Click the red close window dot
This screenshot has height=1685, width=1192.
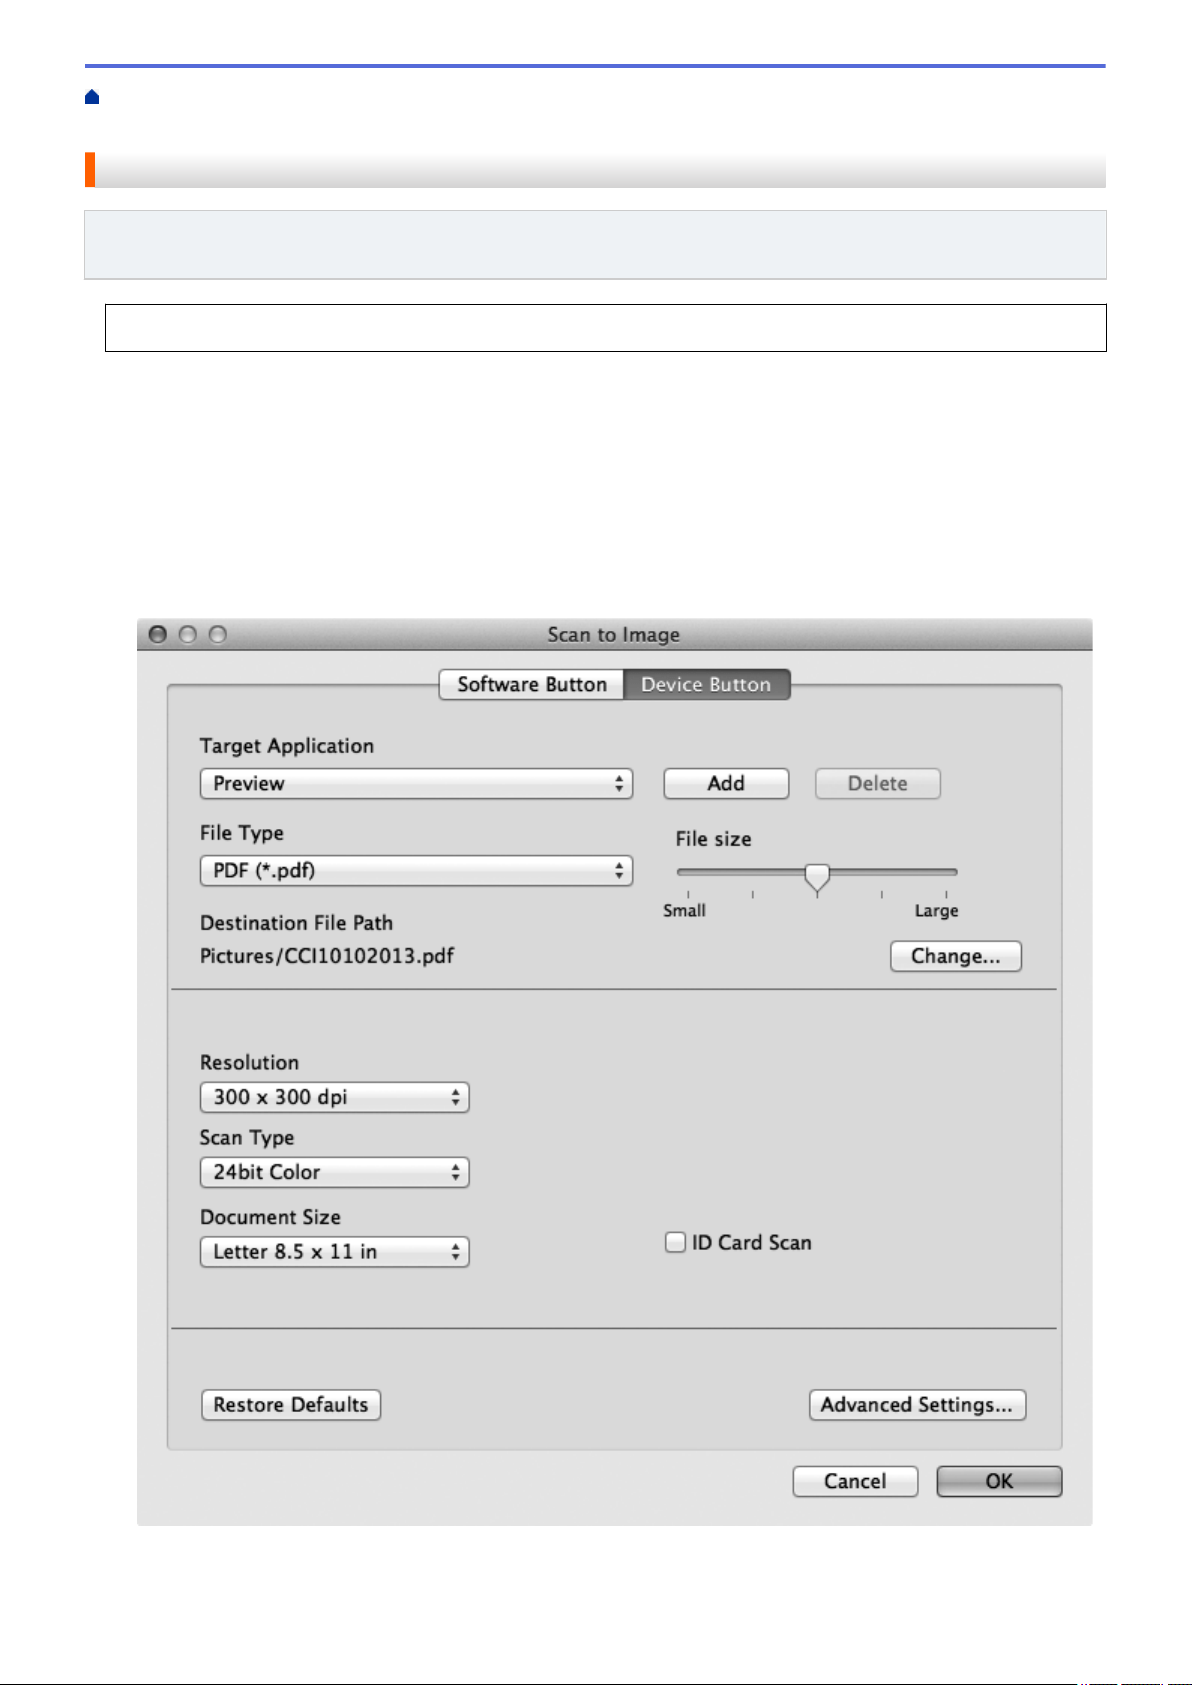[157, 634]
